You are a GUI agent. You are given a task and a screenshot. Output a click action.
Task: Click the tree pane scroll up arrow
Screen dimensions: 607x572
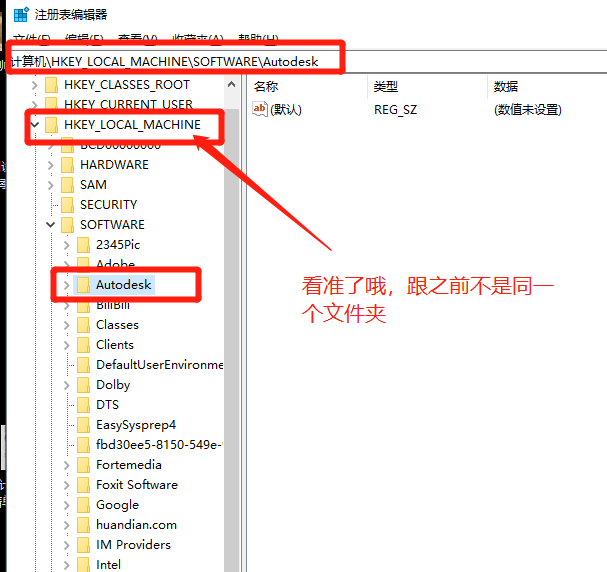(x=231, y=85)
